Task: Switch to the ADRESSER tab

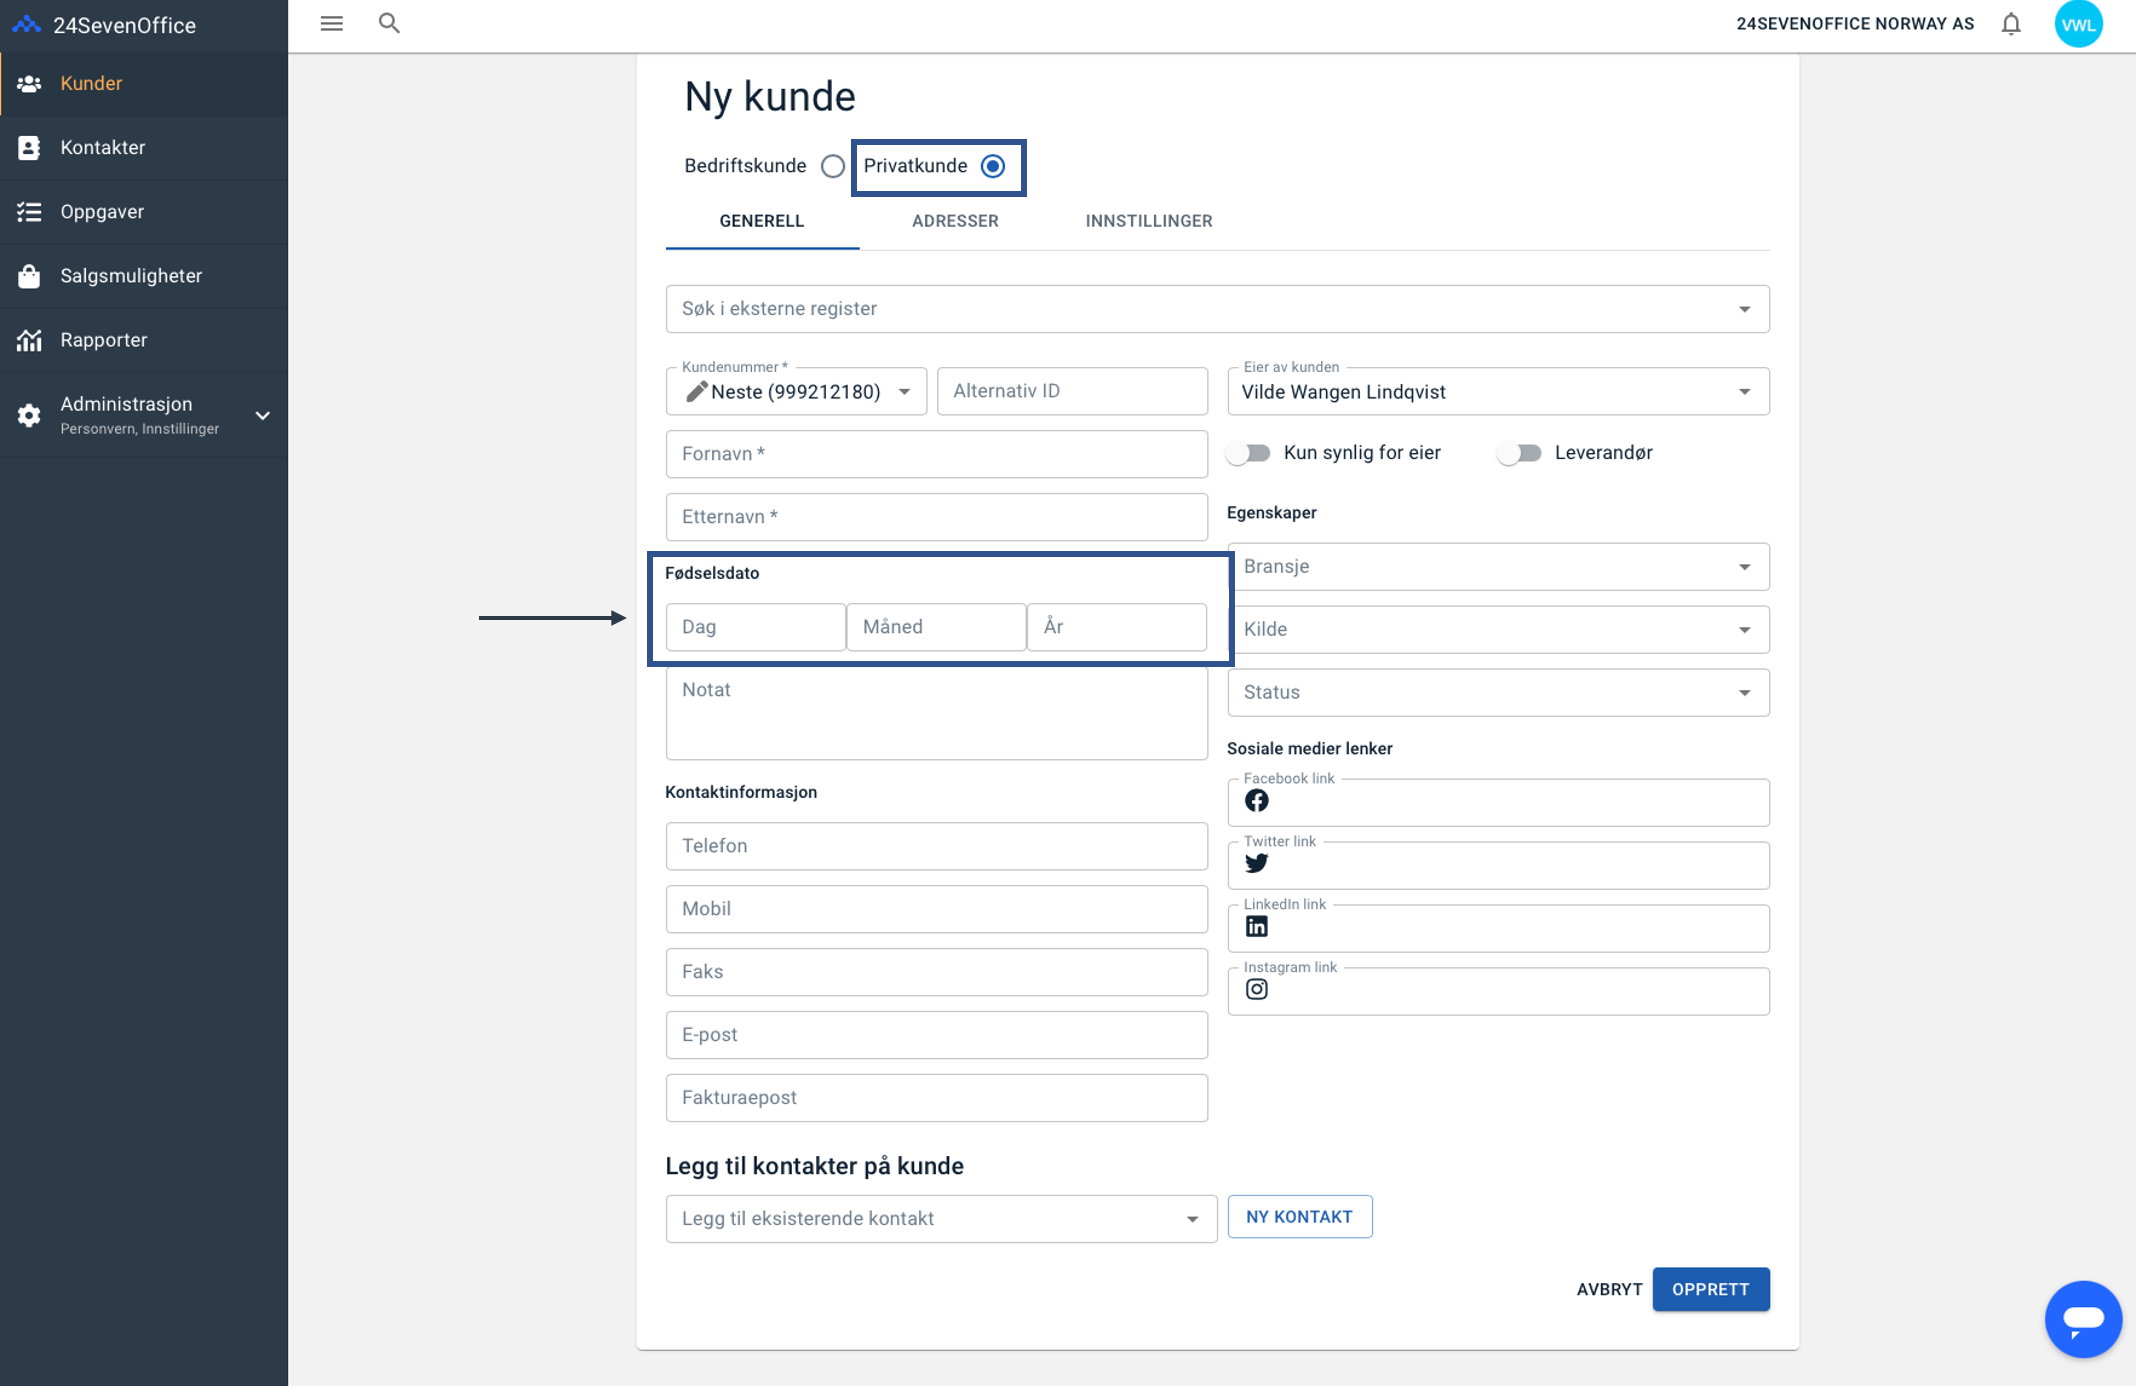Action: (955, 221)
